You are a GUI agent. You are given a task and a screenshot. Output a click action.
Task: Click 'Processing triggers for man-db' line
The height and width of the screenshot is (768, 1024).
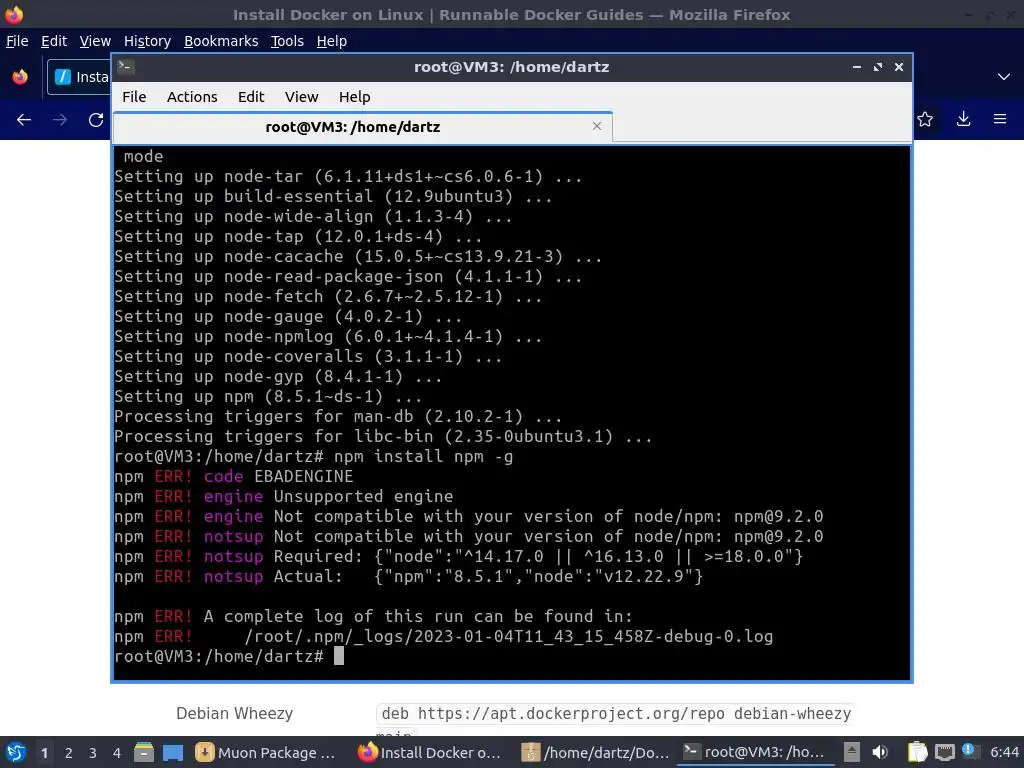point(338,417)
